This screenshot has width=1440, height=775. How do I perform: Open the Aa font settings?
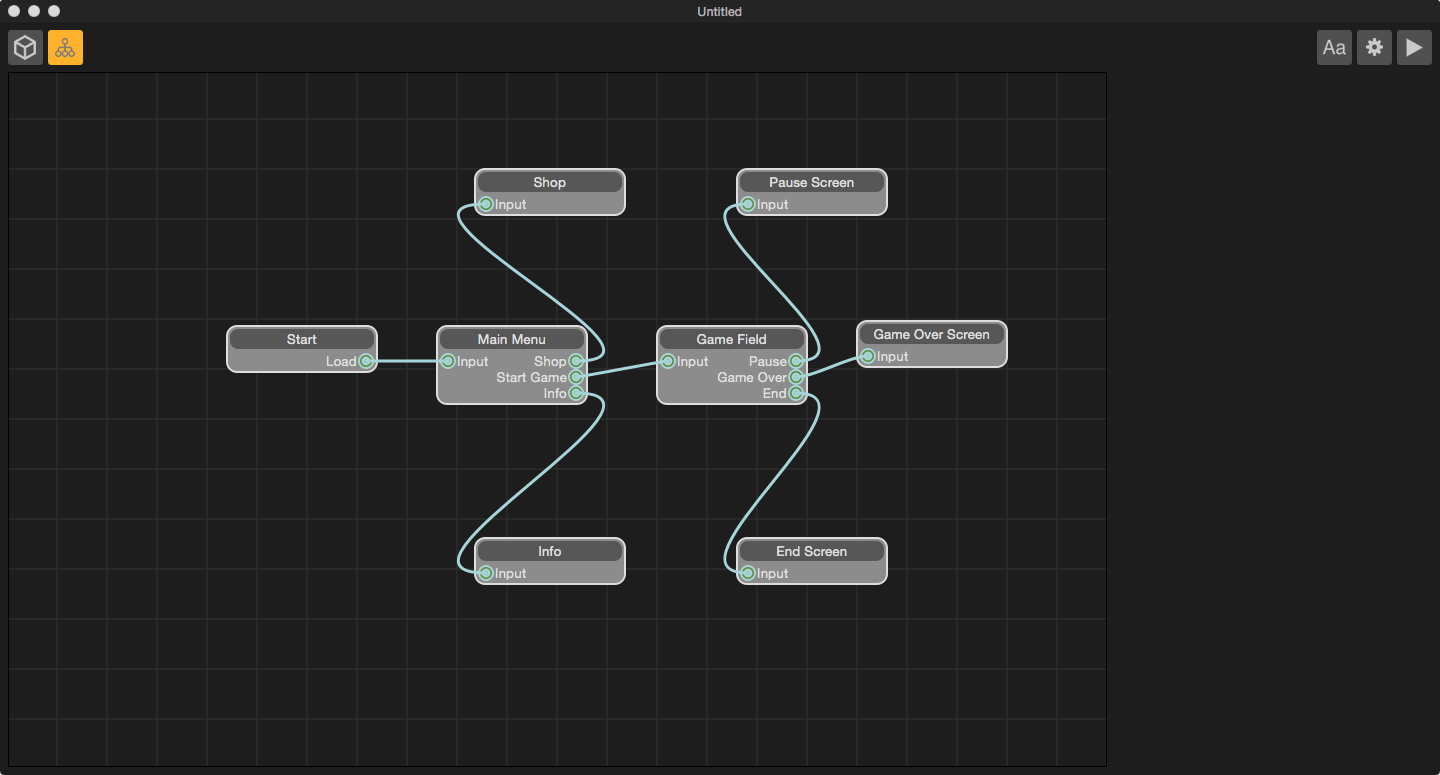click(1334, 47)
